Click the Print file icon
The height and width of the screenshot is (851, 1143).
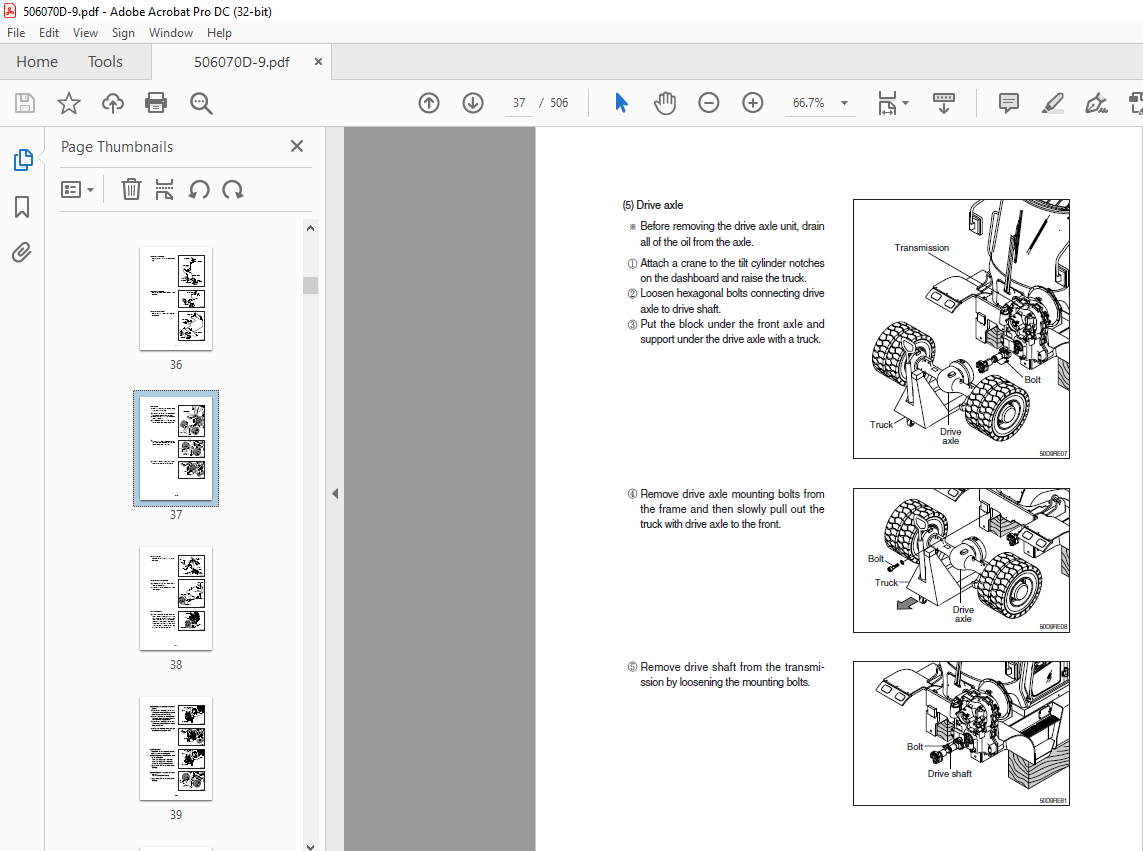pos(156,103)
